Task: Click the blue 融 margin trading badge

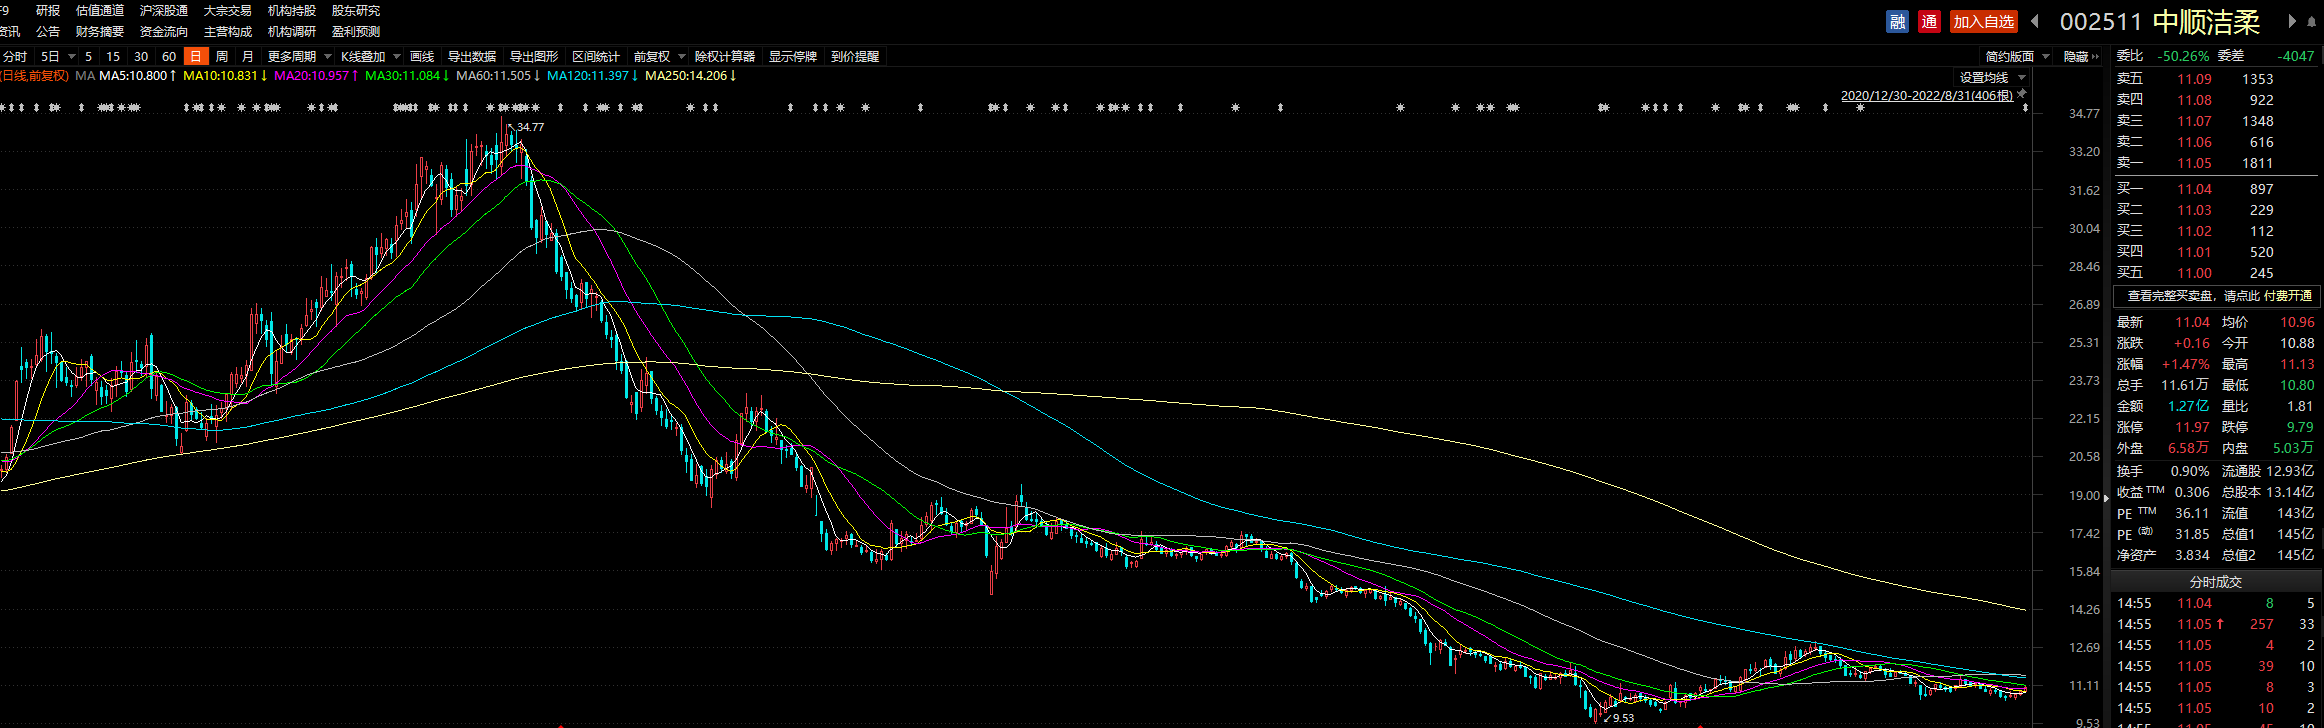Action: click(x=1897, y=21)
